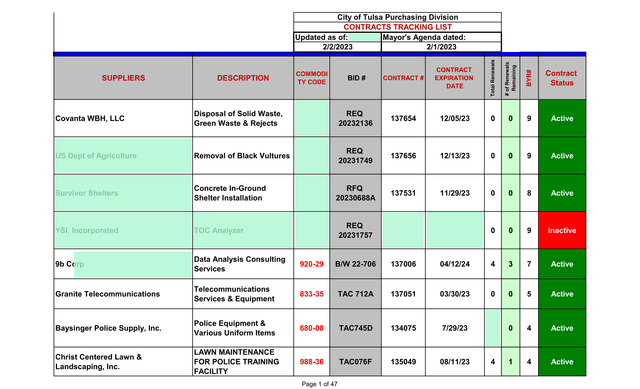Click the CONTRACT # column header

pyautogui.click(x=403, y=78)
